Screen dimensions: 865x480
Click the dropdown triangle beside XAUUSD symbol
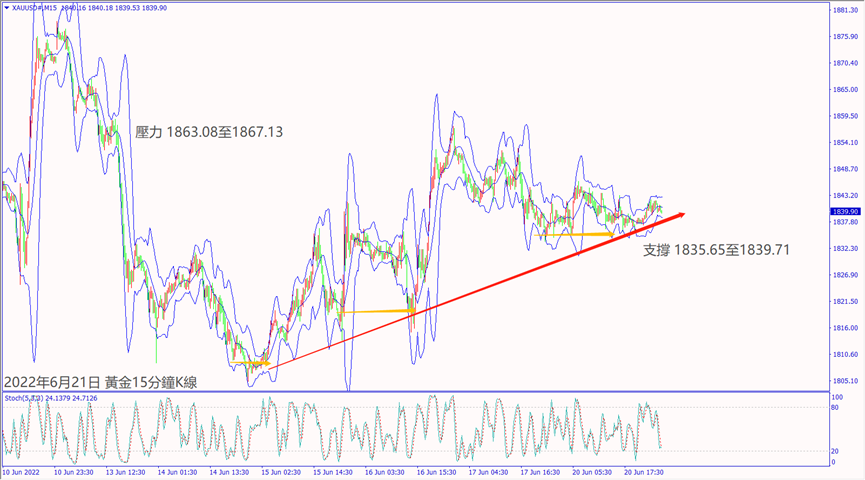click(x=7, y=8)
